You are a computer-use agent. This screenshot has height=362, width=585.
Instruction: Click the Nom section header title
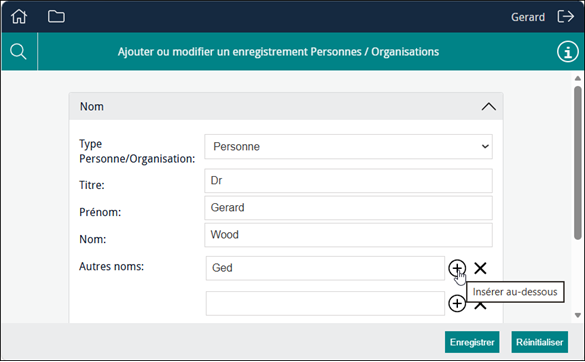tap(92, 107)
